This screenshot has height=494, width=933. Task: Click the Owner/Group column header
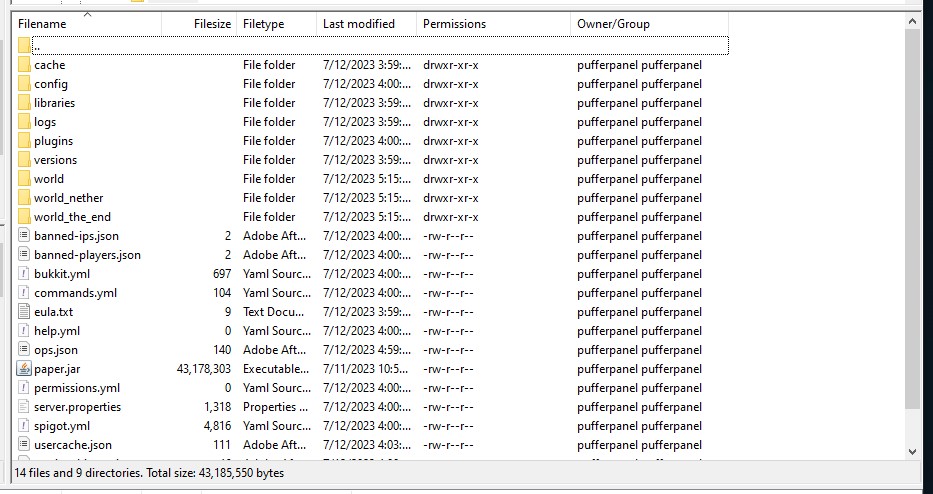613,23
